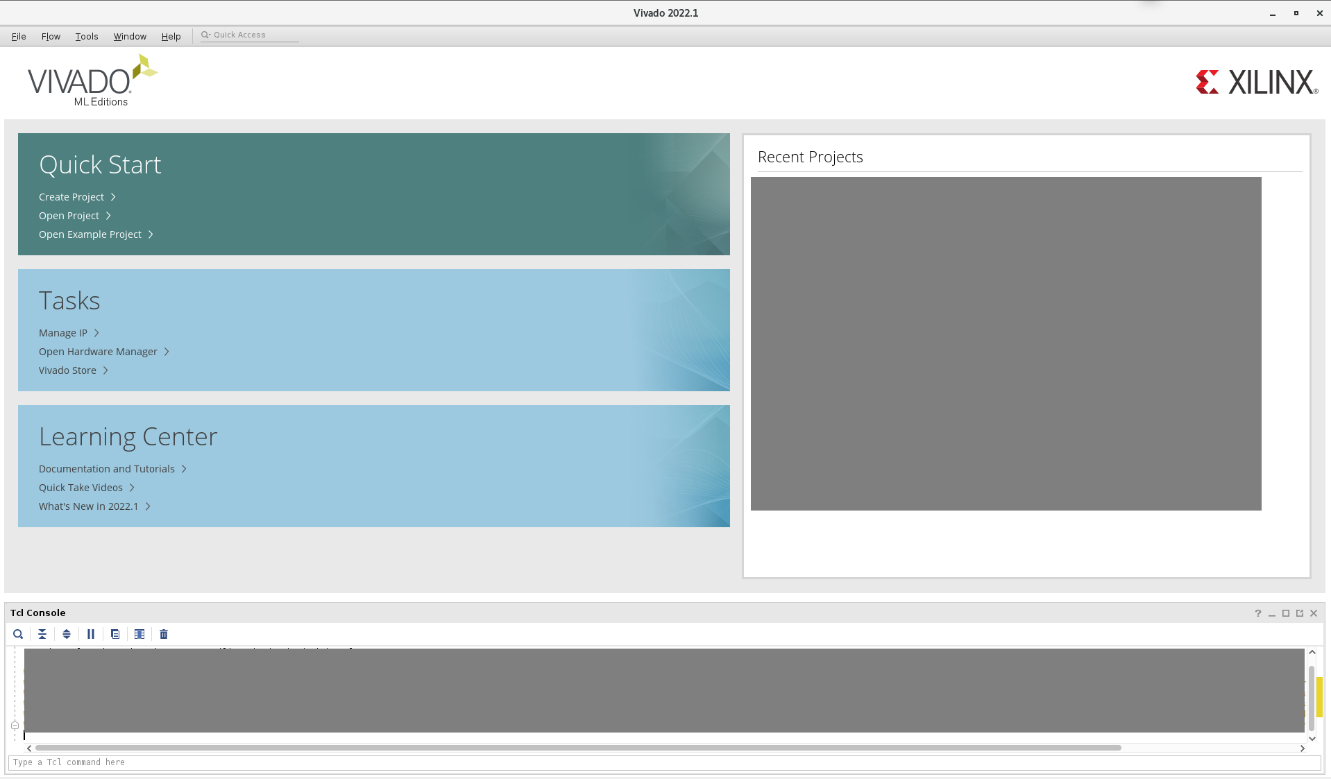Viewport: 1331px width, 779px height.
Task: Click the Tcl command input field
Action: tap(665, 762)
